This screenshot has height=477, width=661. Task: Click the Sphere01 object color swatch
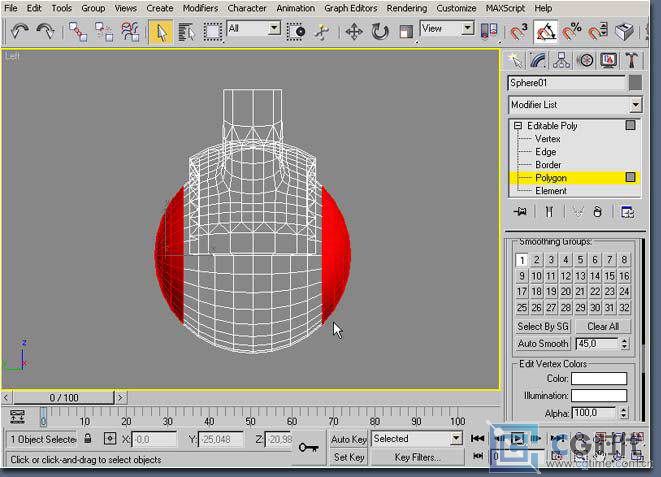pyautogui.click(x=635, y=83)
